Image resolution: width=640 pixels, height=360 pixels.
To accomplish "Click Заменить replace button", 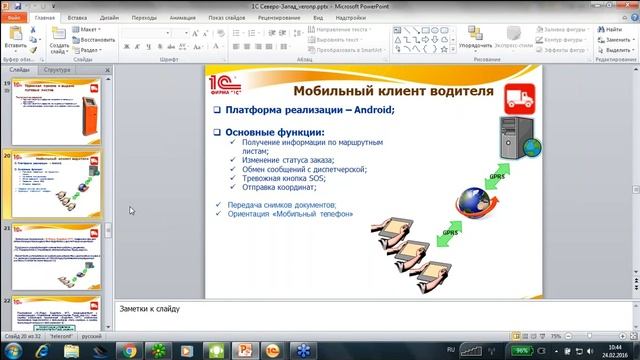I will [x=616, y=40].
